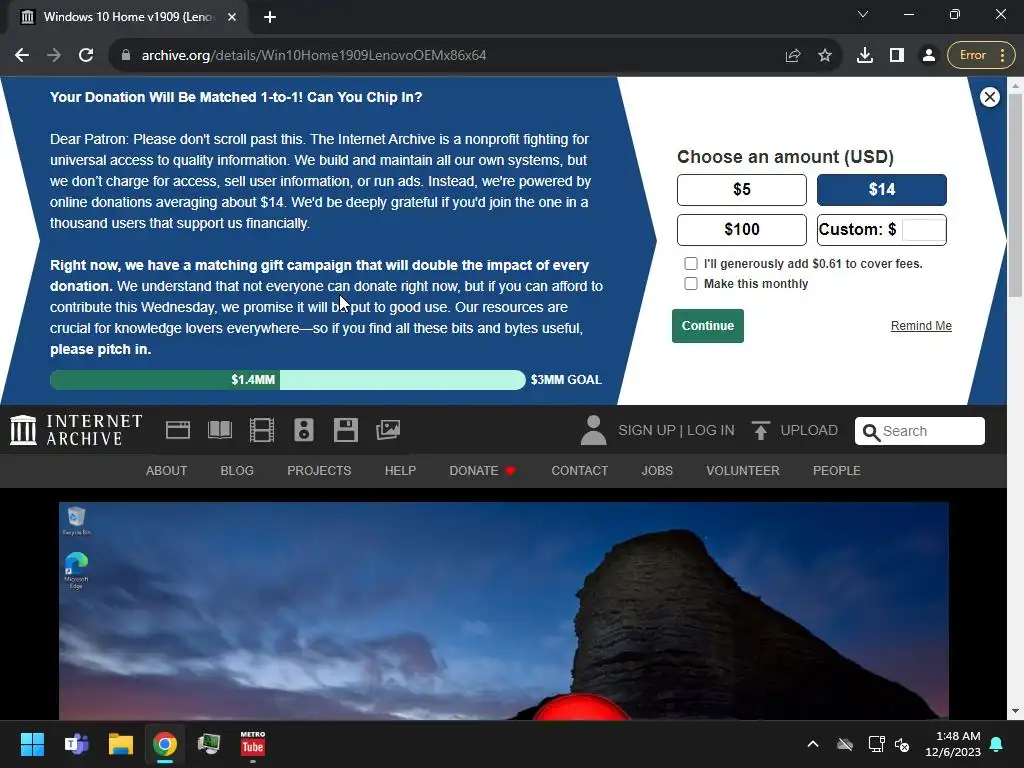Open the BLOG menu item

[237, 471]
